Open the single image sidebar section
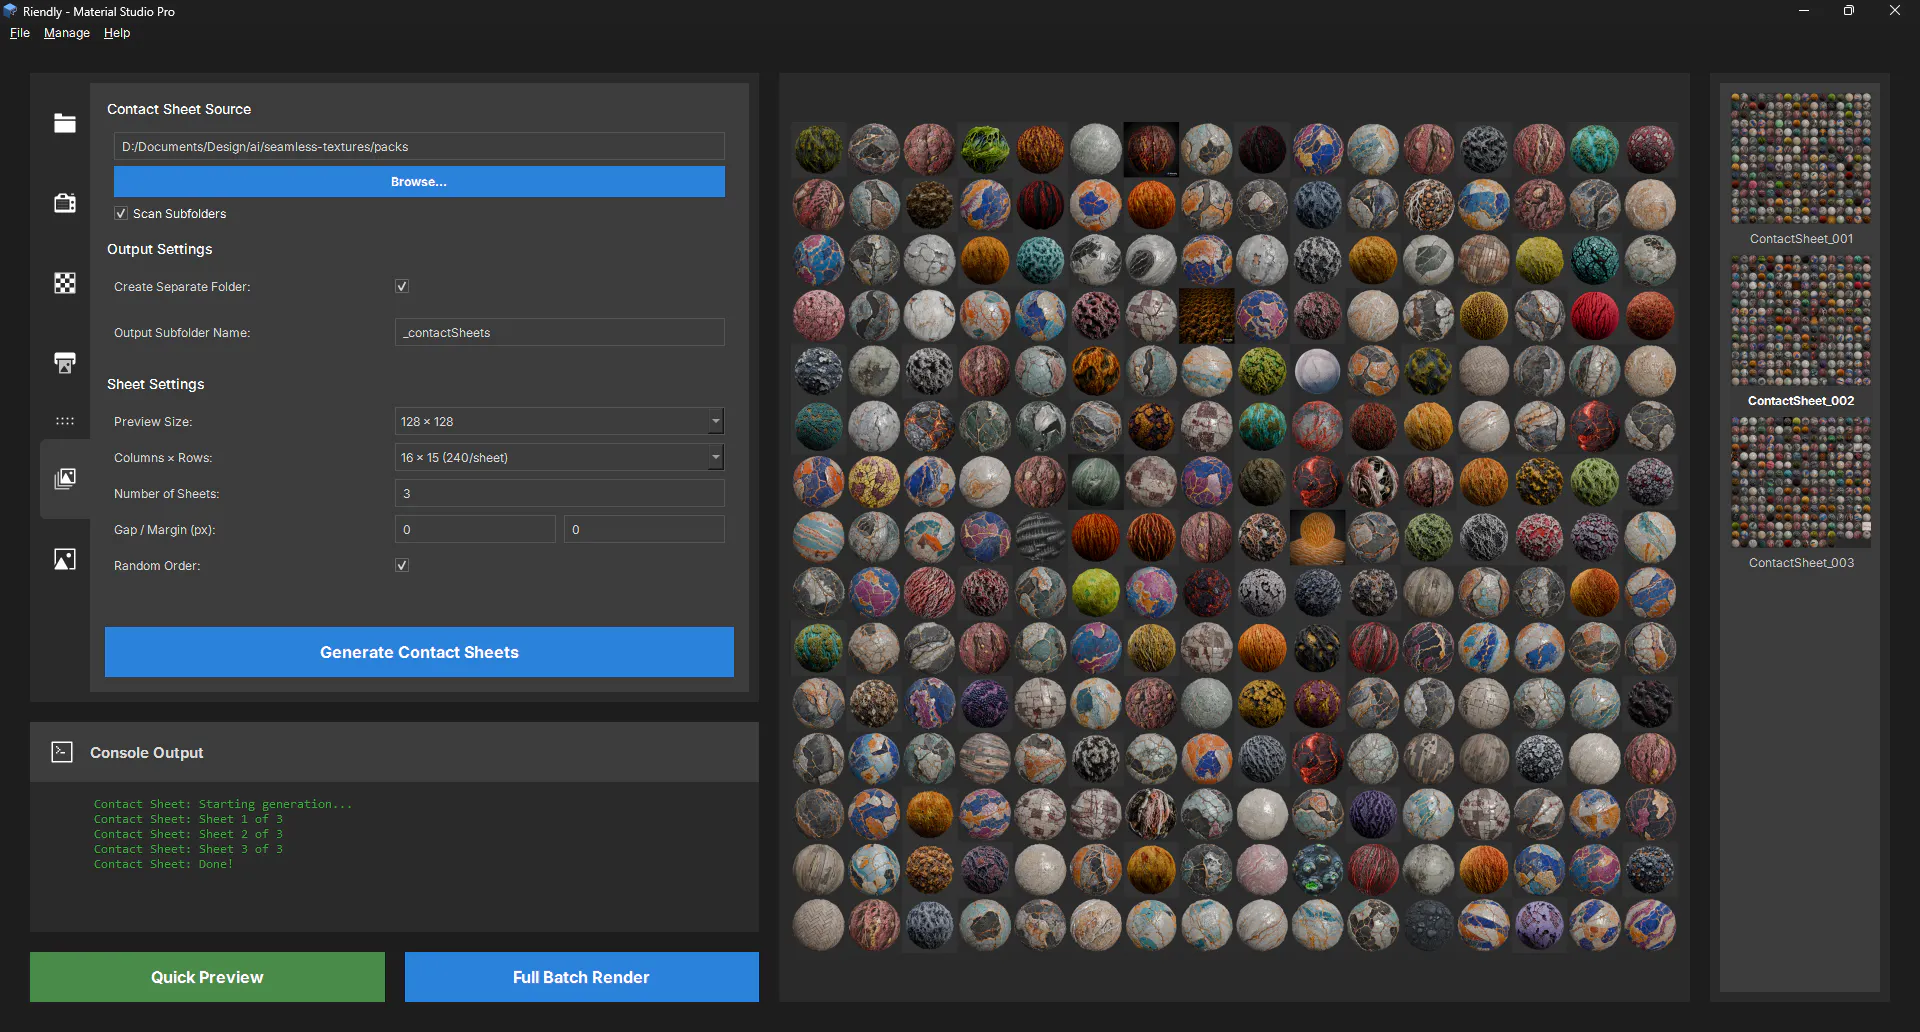This screenshot has height=1032, width=1920. tap(65, 559)
